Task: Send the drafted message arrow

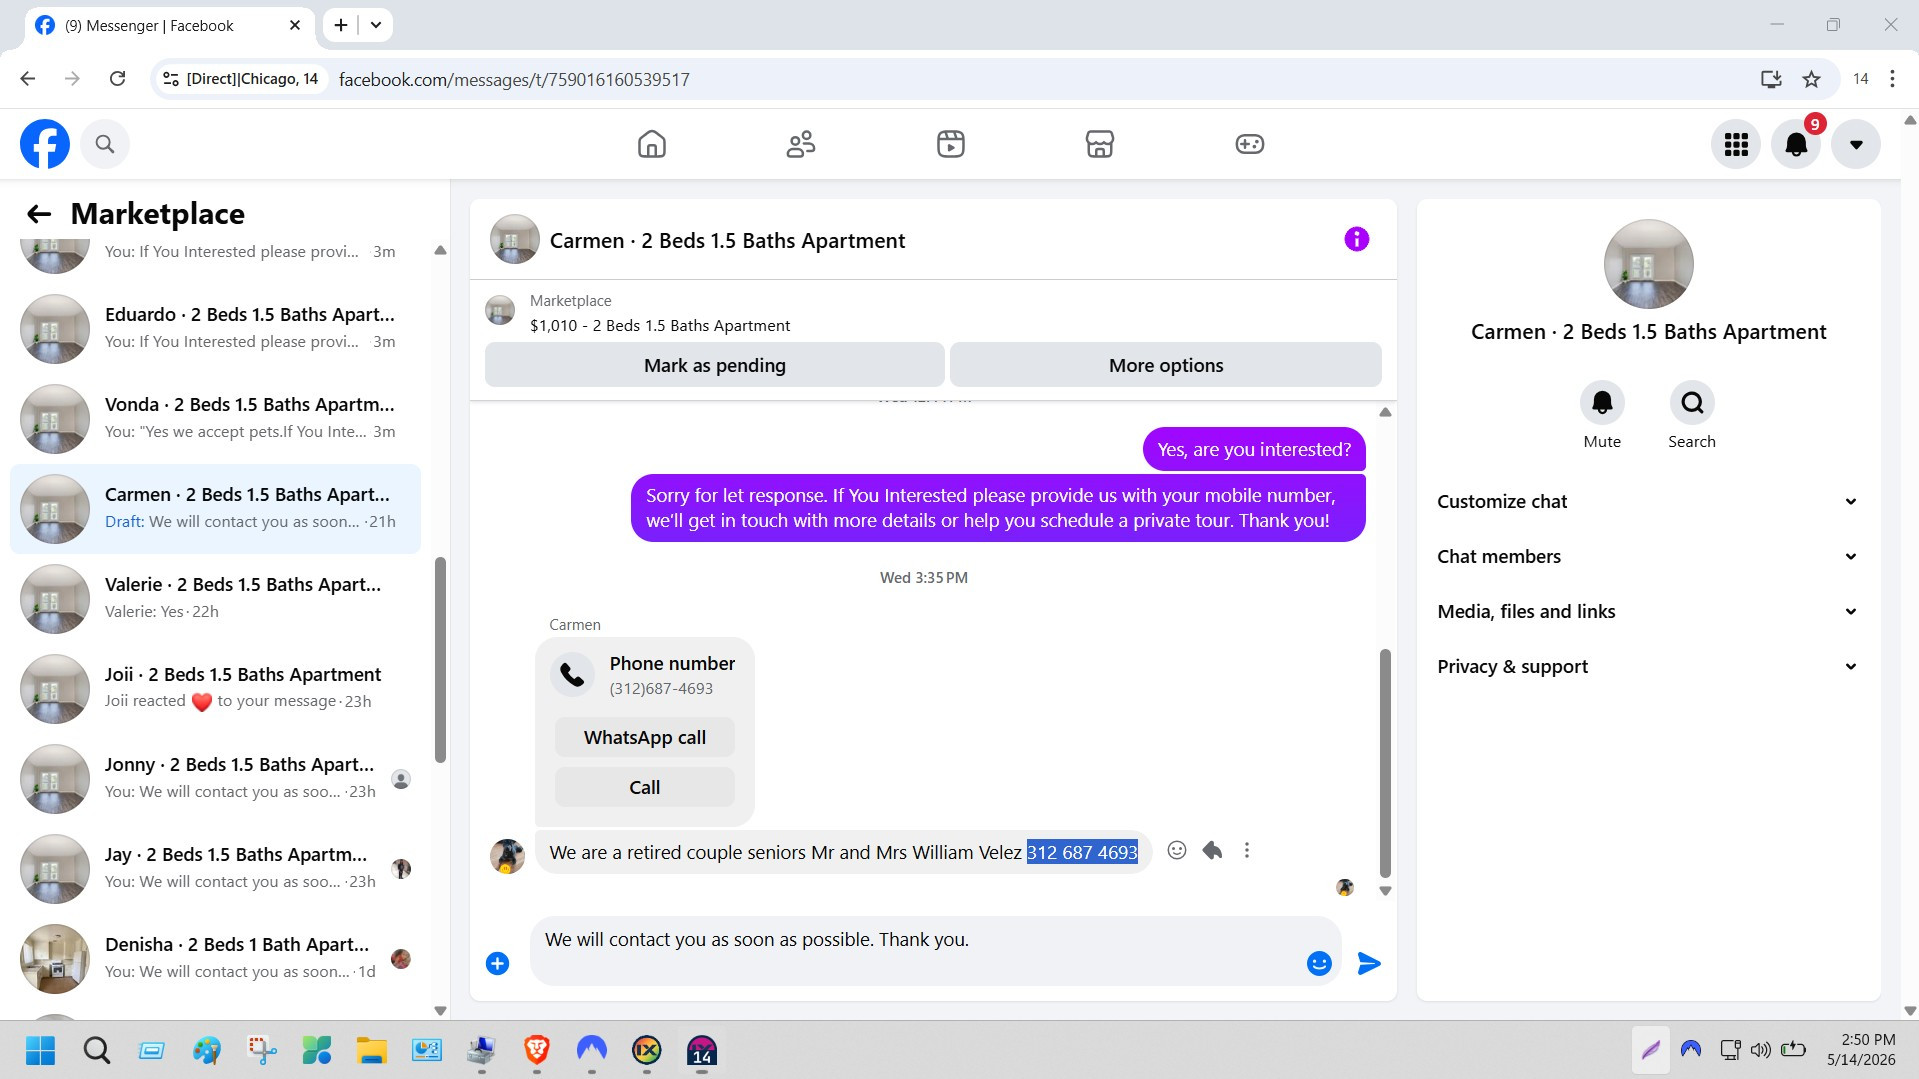Action: click(x=1369, y=963)
